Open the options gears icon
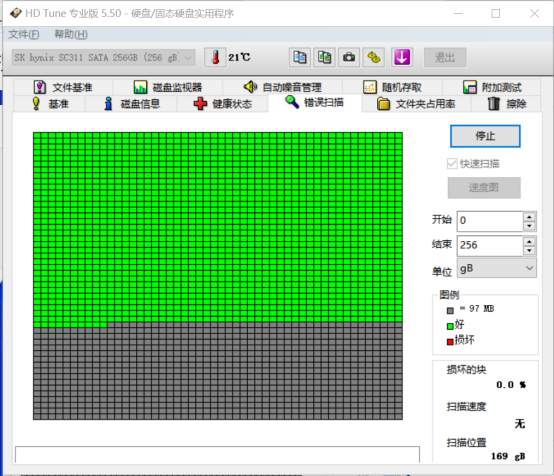The image size is (554, 476). (373, 57)
